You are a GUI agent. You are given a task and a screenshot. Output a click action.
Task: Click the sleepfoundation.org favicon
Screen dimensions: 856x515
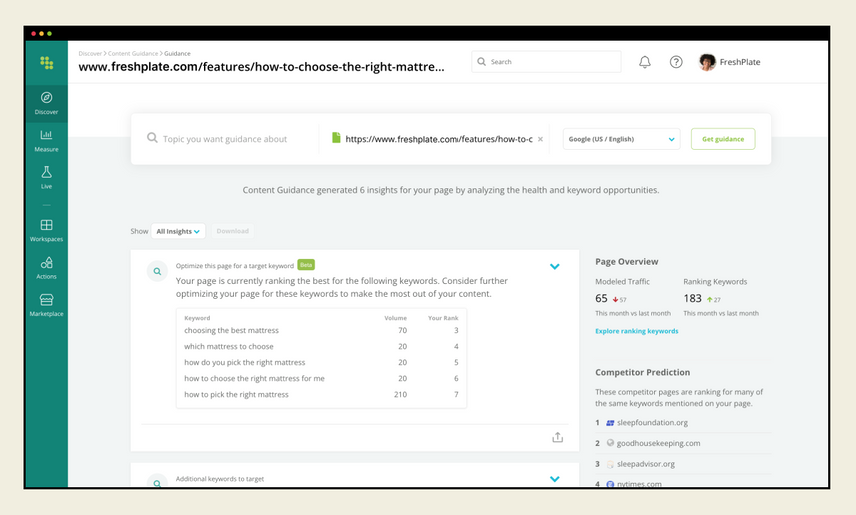click(610, 423)
